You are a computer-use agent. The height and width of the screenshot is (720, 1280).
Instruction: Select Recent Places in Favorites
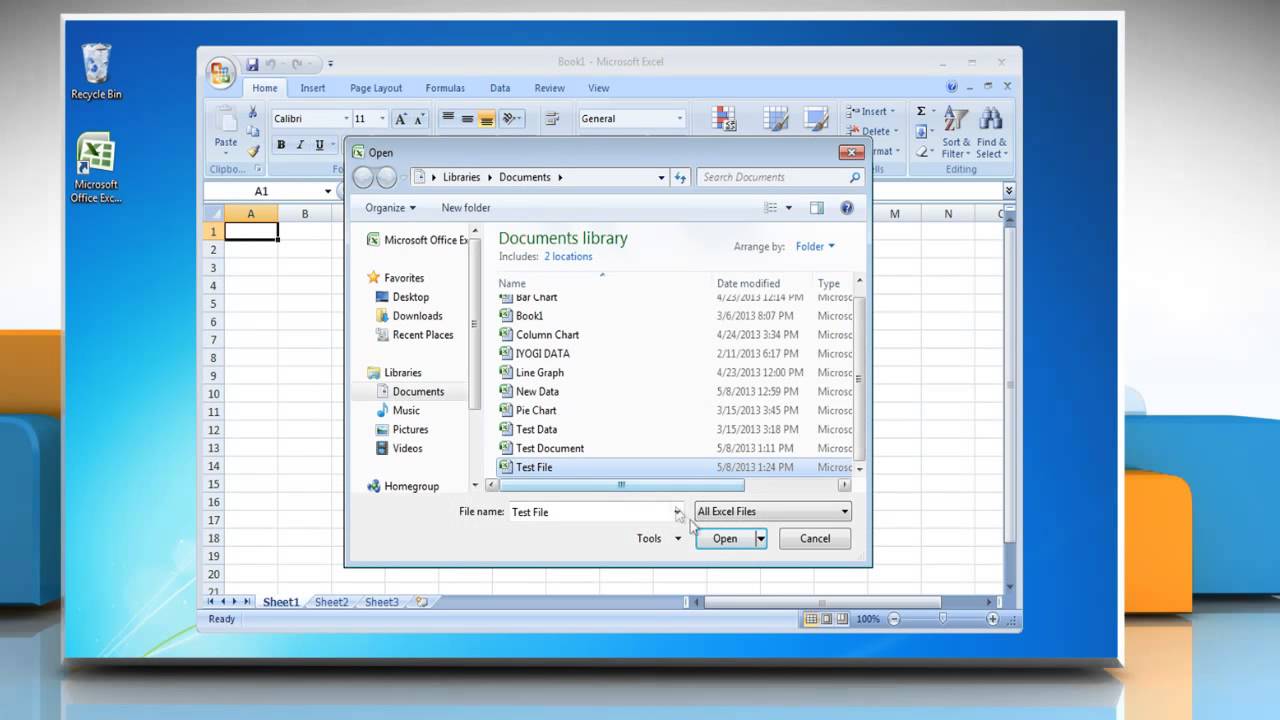pos(423,335)
